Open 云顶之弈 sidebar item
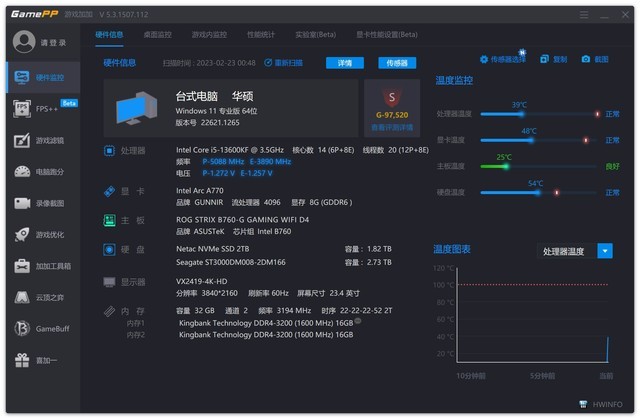This screenshot has width=640, height=419. point(43,297)
